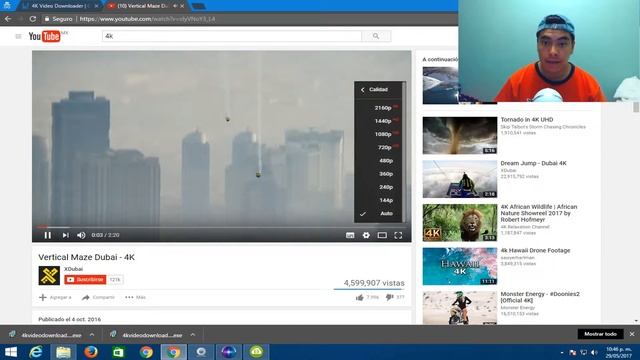The height and width of the screenshot is (360, 640).
Task: Open Tornado in 4K UHD video
Action: click(527, 120)
